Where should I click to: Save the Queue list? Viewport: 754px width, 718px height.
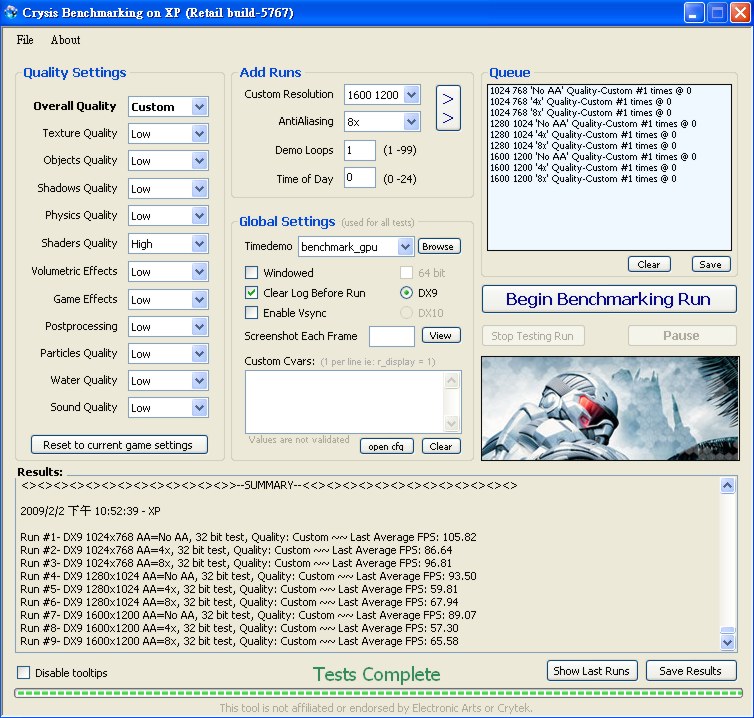tap(711, 264)
